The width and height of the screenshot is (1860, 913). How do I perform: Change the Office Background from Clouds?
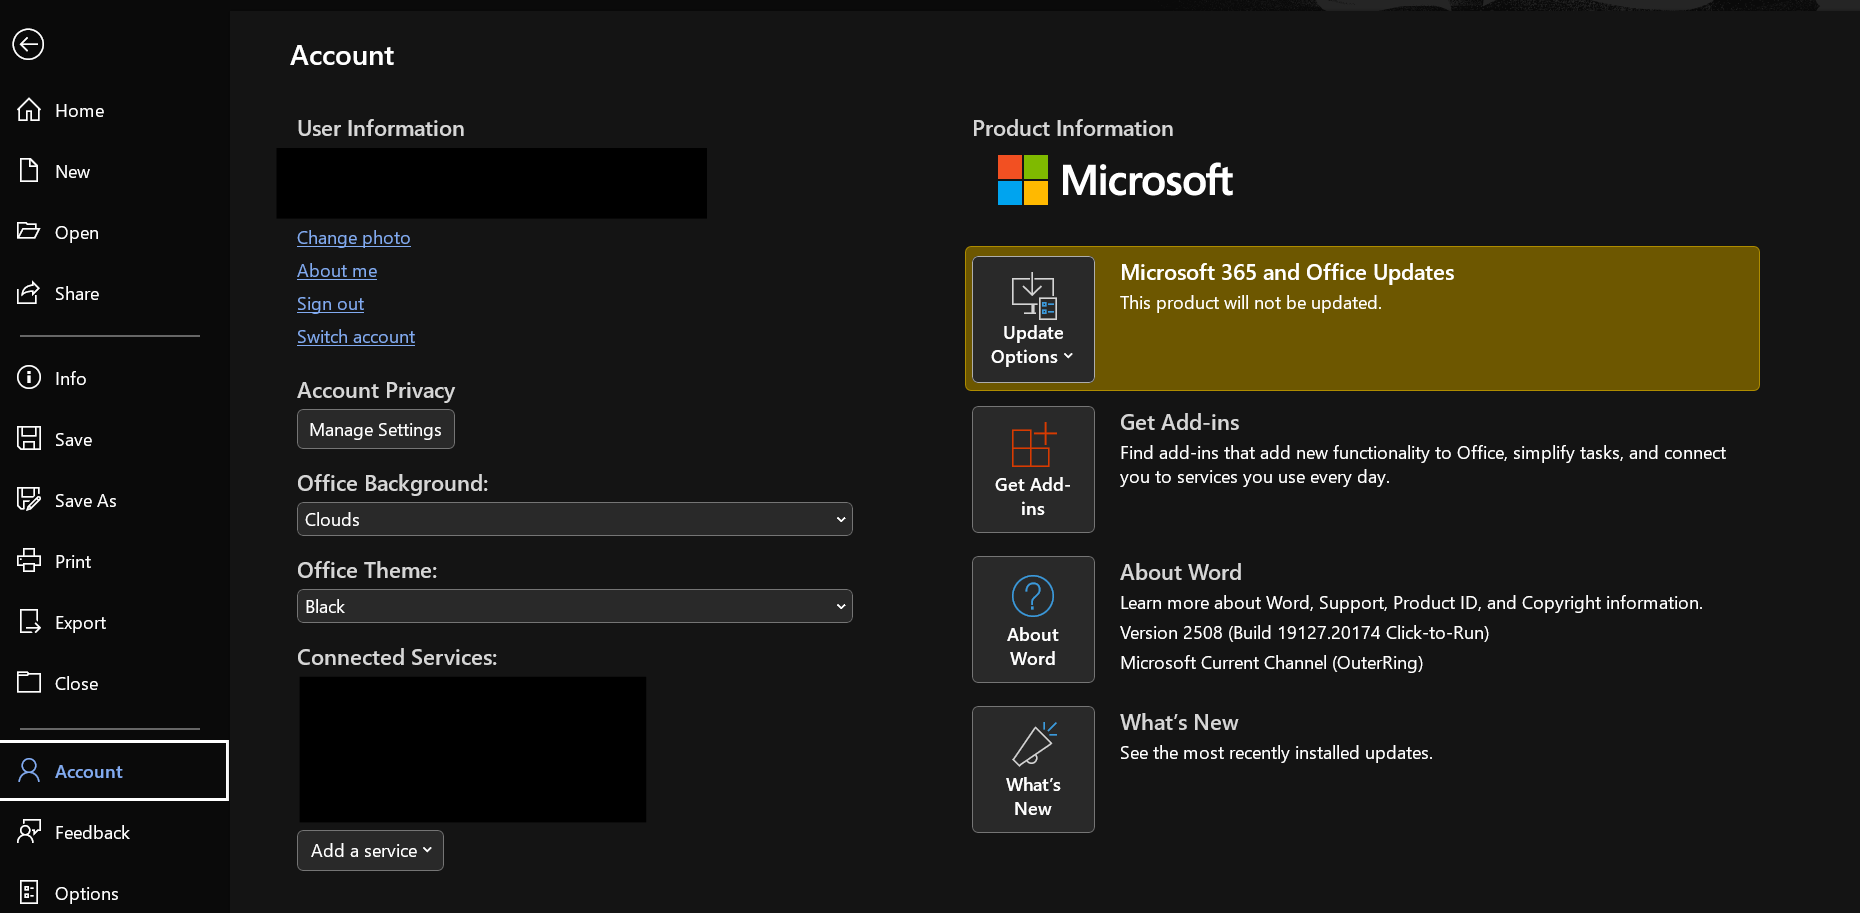pos(574,519)
